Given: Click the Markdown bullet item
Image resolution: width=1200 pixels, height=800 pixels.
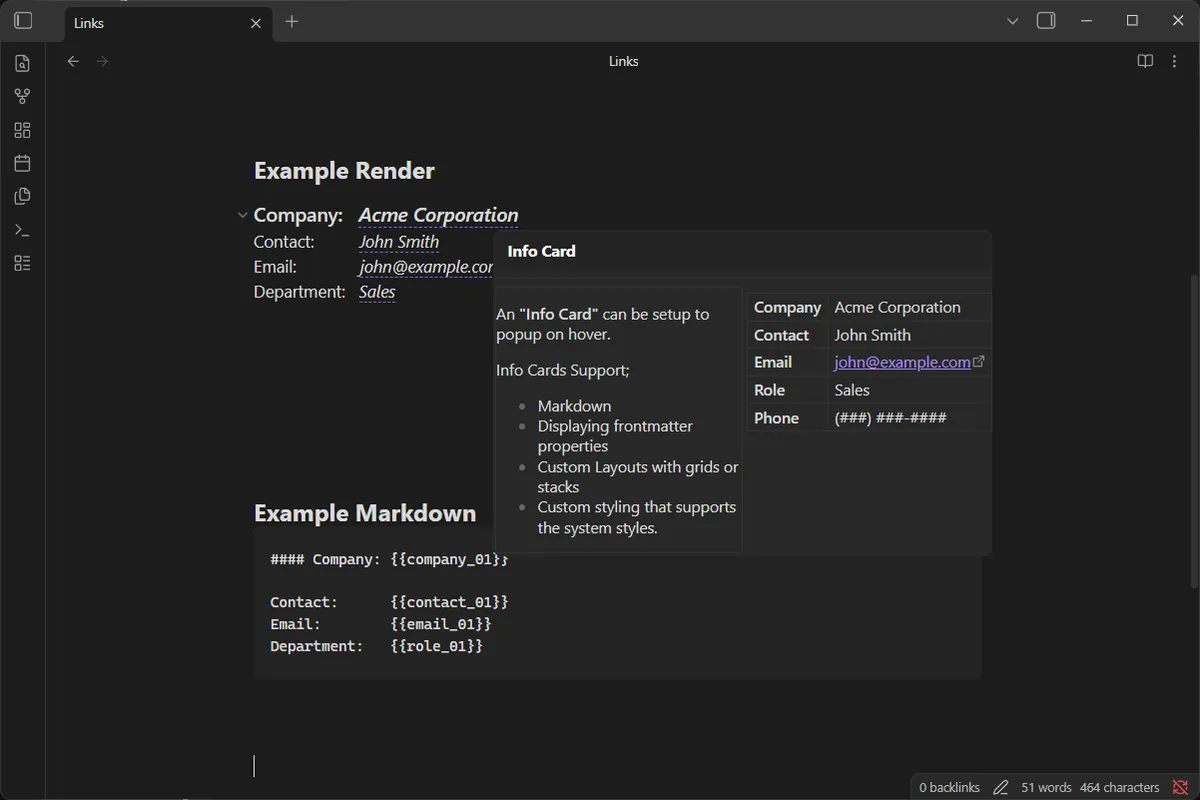Looking at the screenshot, I should pos(574,406).
